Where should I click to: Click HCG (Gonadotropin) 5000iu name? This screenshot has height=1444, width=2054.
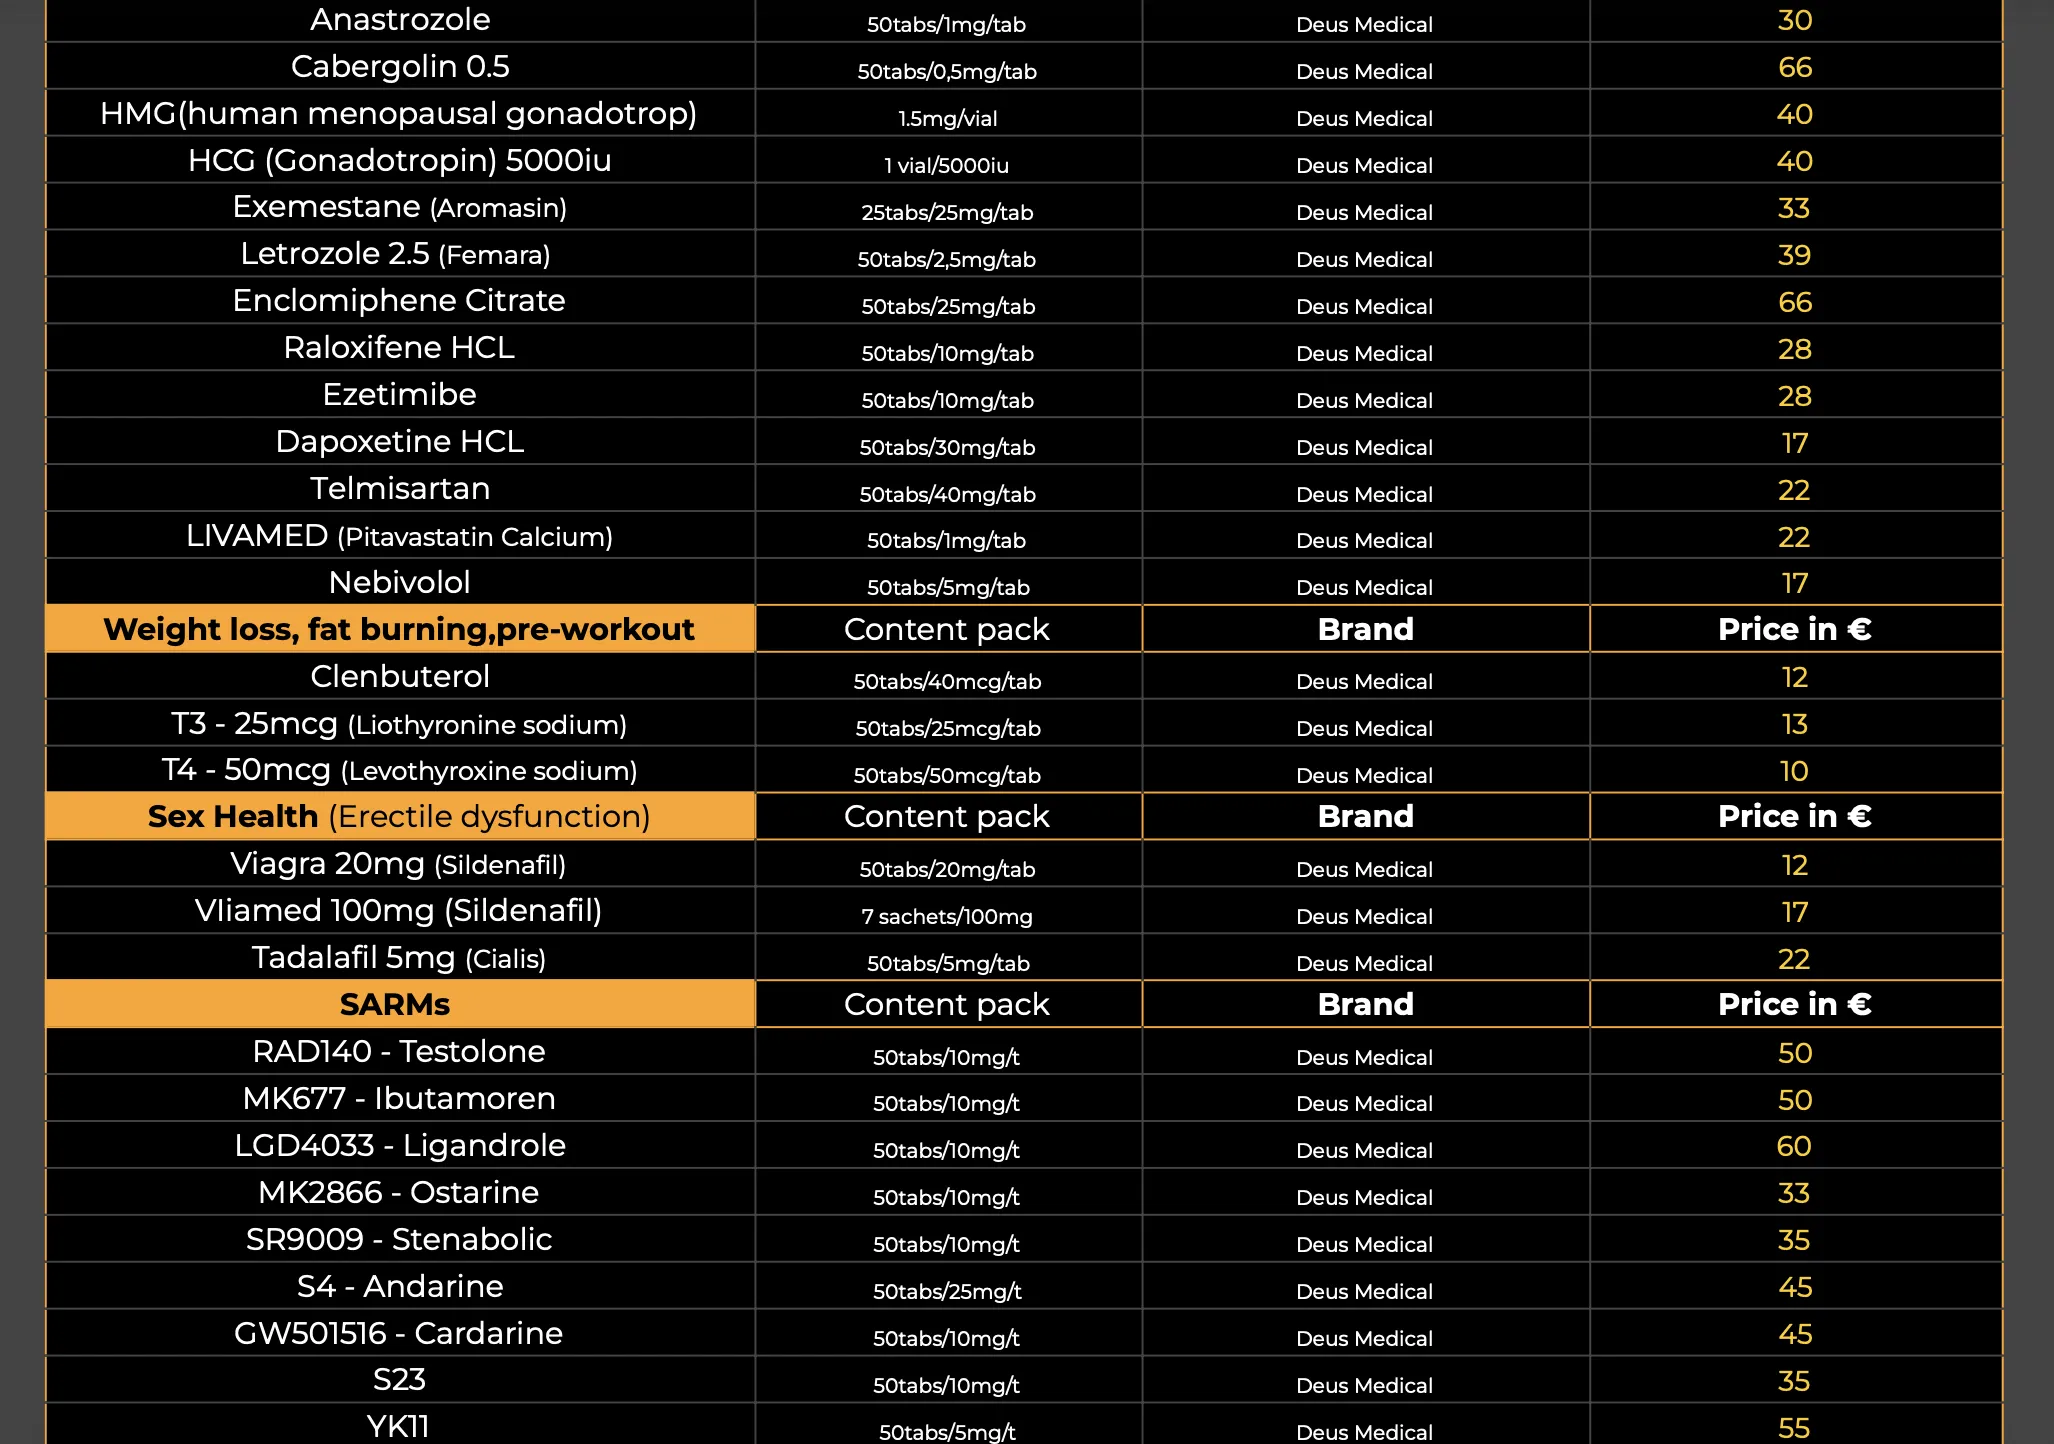pos(400,161)
